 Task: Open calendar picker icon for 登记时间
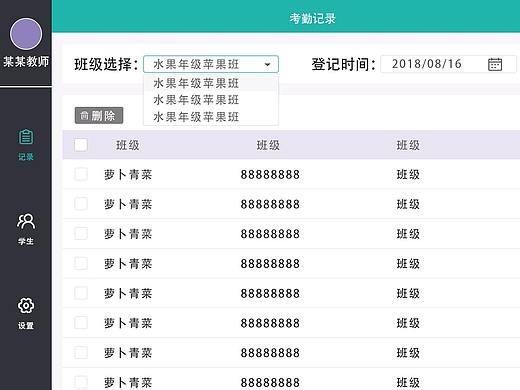[x=495, y=64]
